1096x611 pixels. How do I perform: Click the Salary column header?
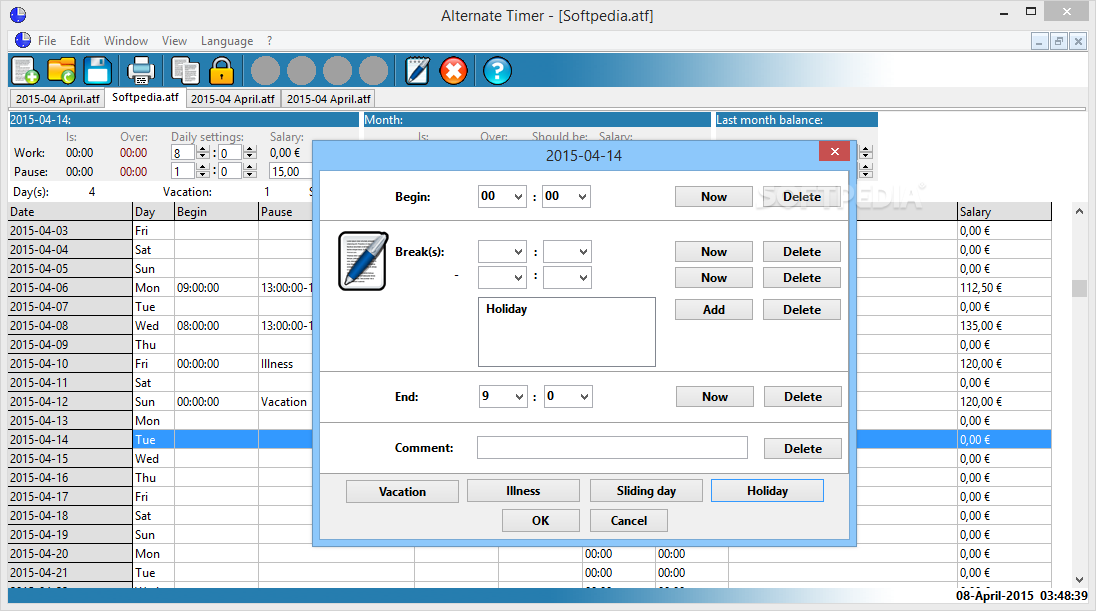(1004, 211)
